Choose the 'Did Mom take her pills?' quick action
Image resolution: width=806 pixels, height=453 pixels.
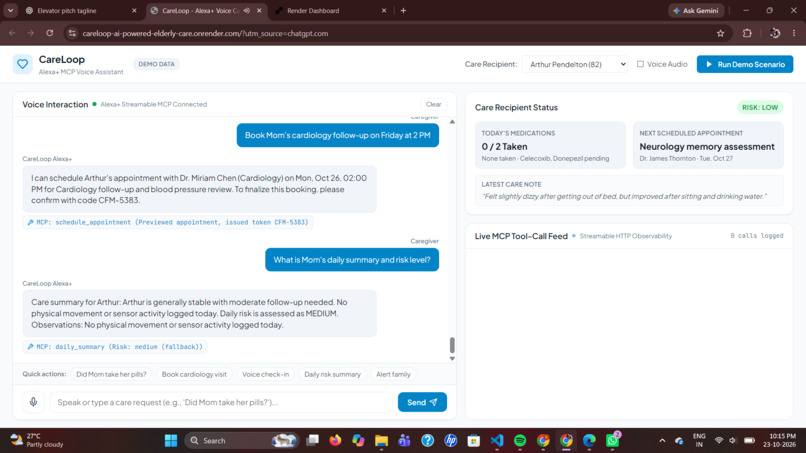[x=111, y=374]
